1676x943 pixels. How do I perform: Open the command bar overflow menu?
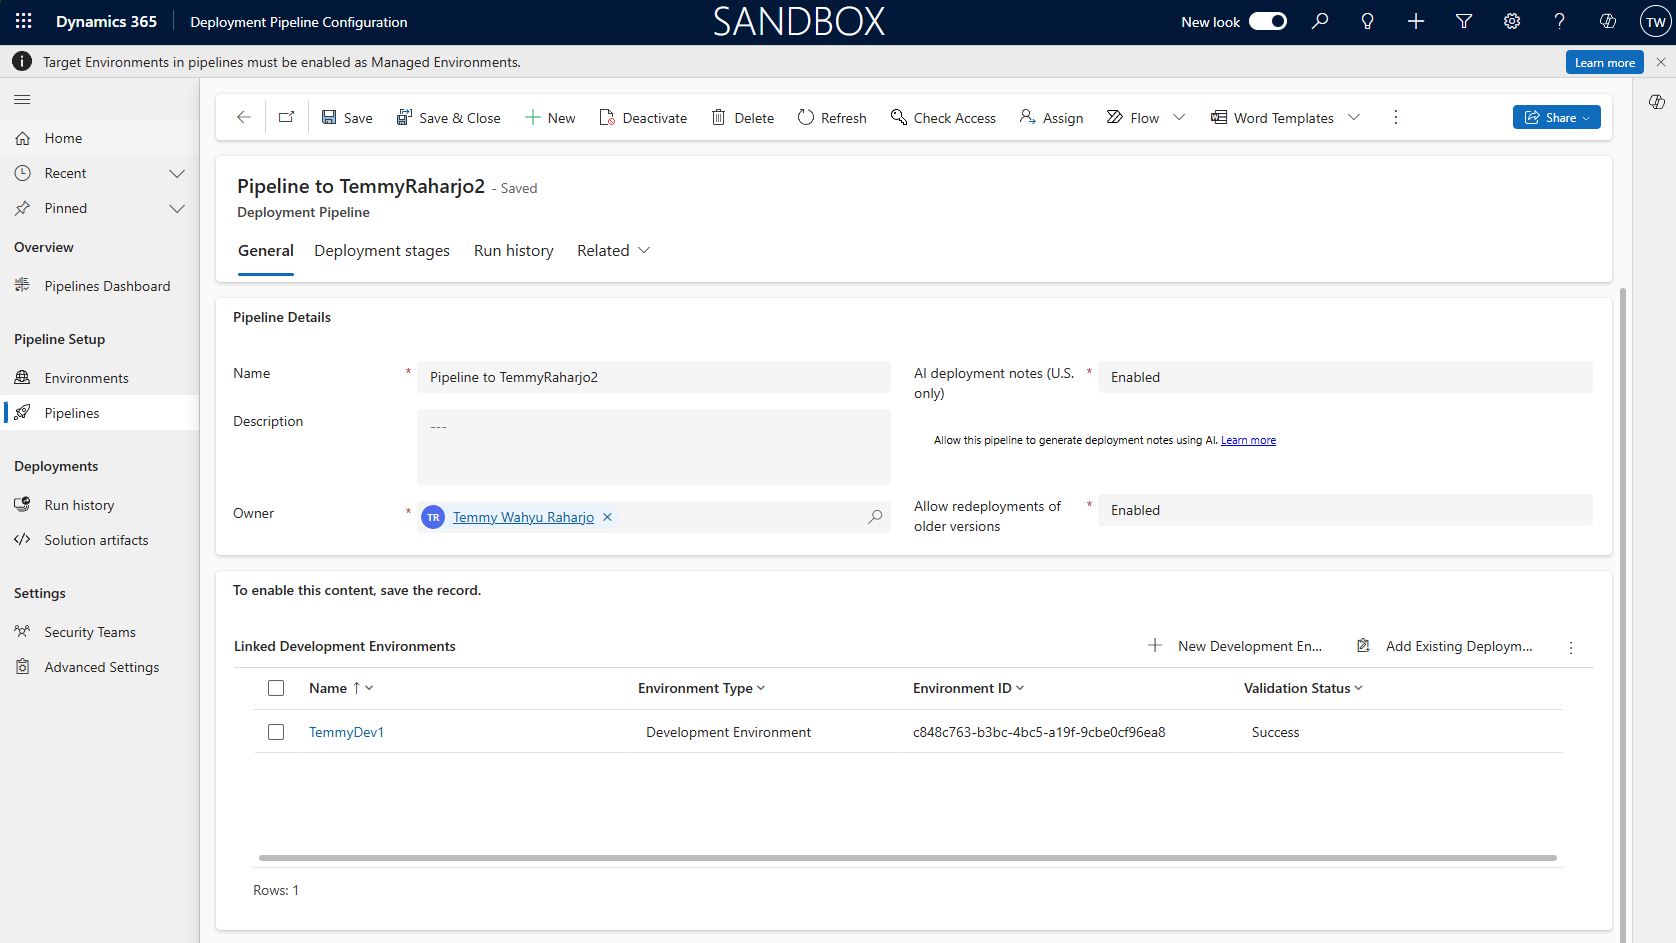(1396, 118)
